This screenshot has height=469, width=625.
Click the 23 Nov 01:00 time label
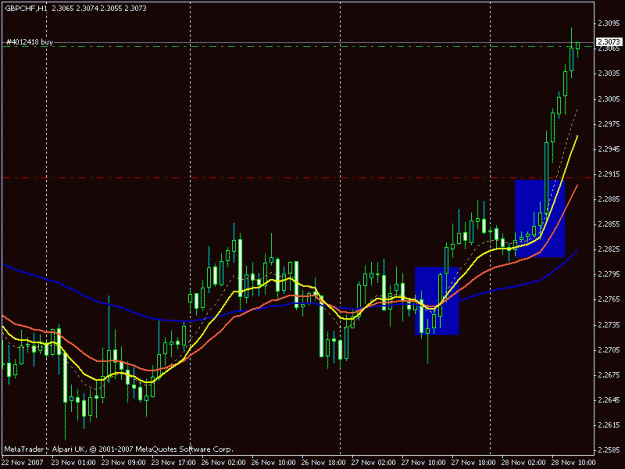(x=74, y=463)
